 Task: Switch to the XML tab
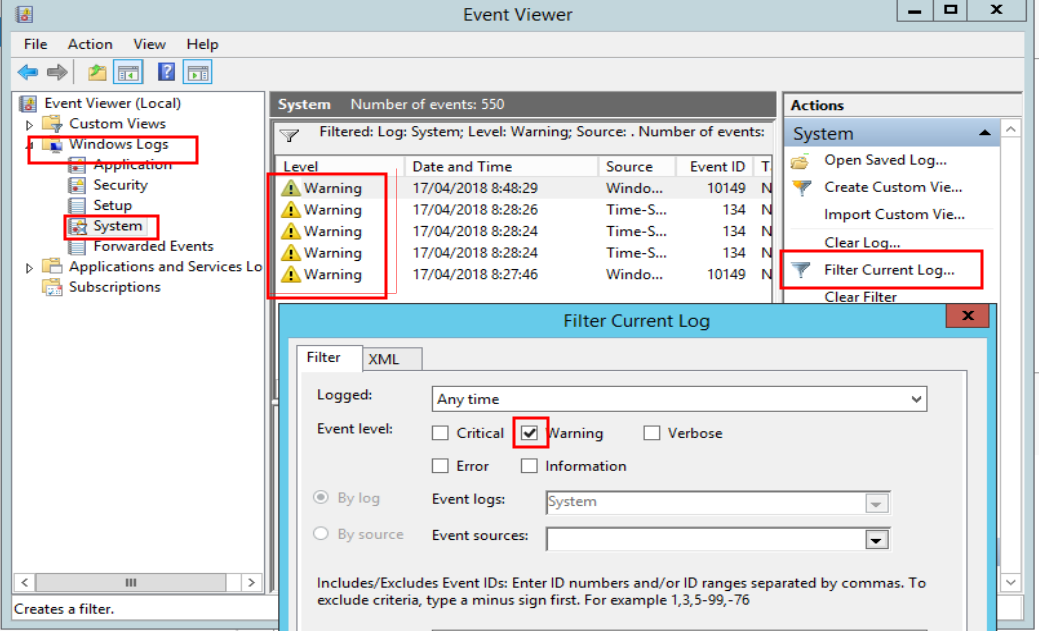pyautogui.click(x=392, y=359)
